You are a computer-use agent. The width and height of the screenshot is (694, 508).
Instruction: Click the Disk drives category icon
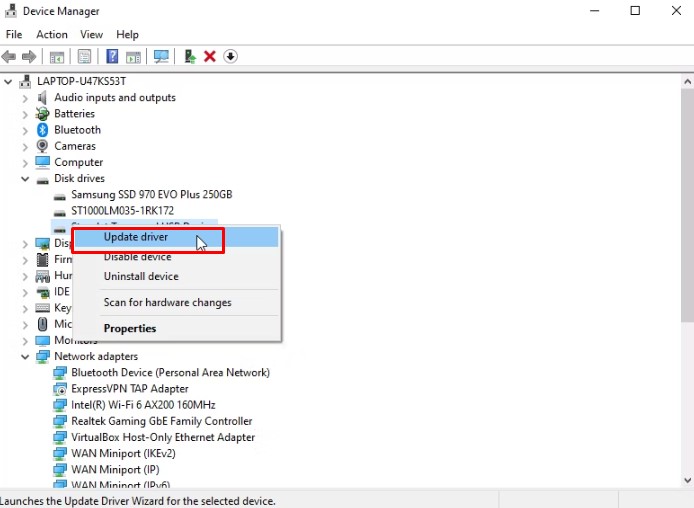(x=42, y=180)
